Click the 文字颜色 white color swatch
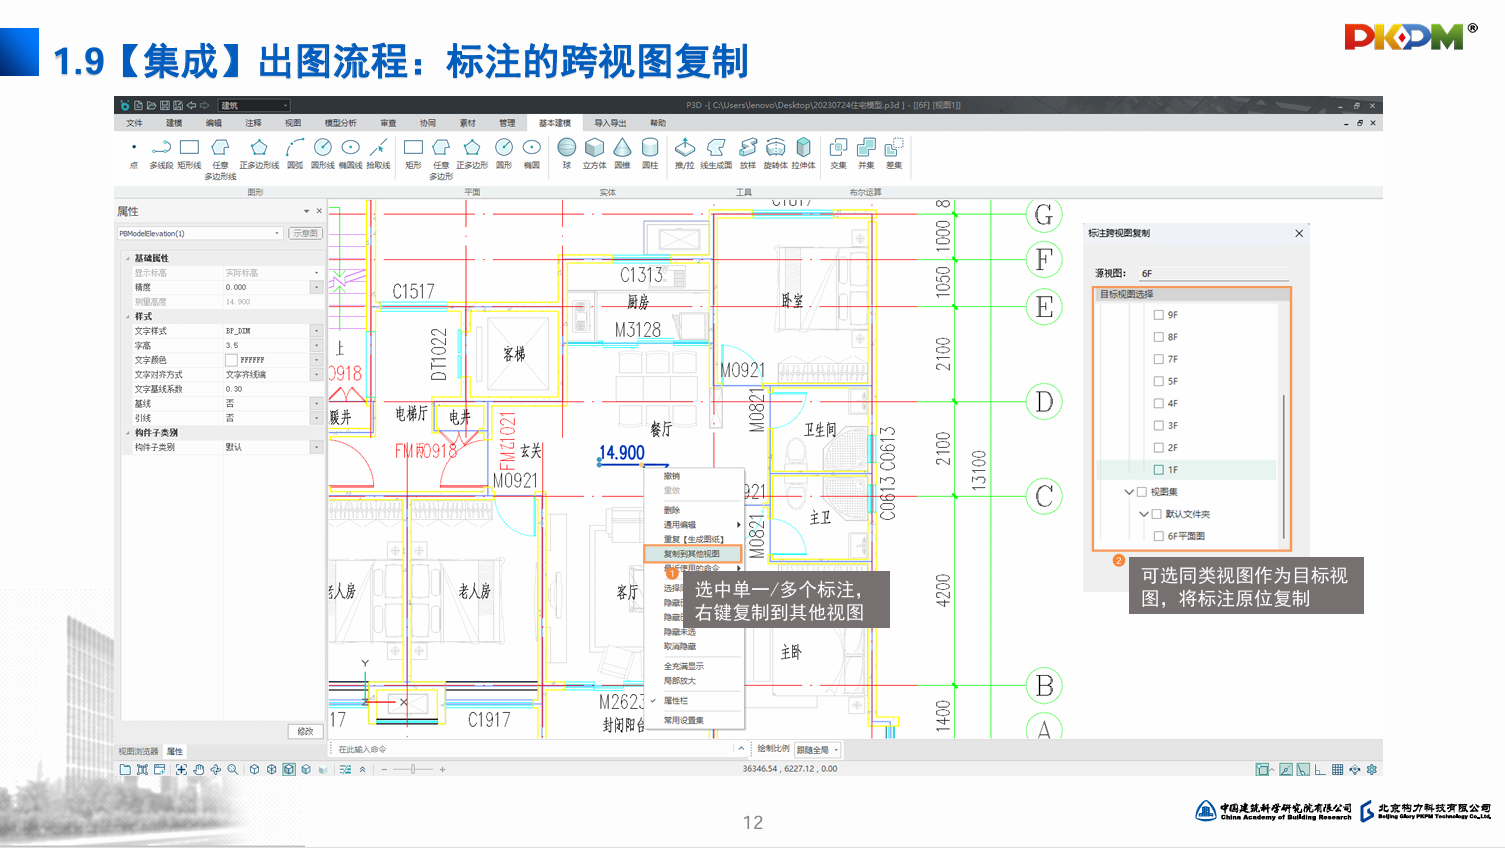 tap(231, 360)
